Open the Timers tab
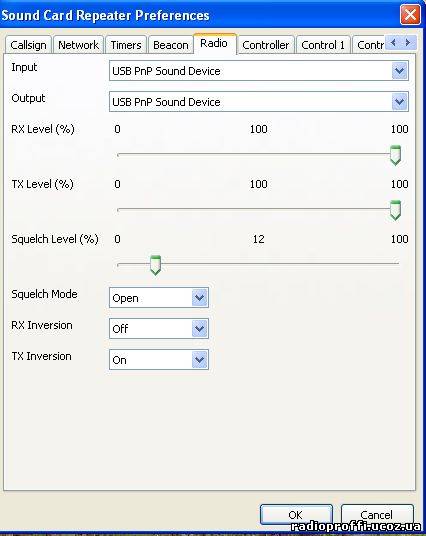 pos(126,45)
